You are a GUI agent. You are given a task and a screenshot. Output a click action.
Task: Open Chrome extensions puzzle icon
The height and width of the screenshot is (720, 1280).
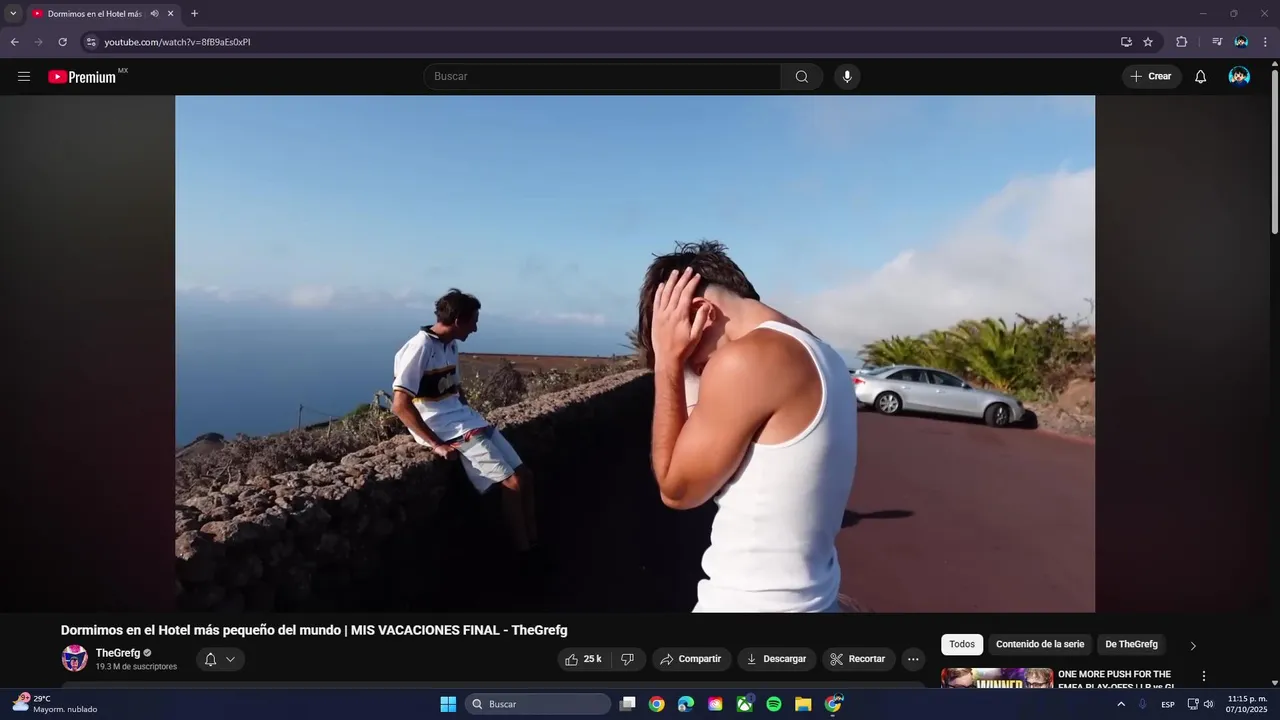pyautogui.click(x=1181, y=42)
